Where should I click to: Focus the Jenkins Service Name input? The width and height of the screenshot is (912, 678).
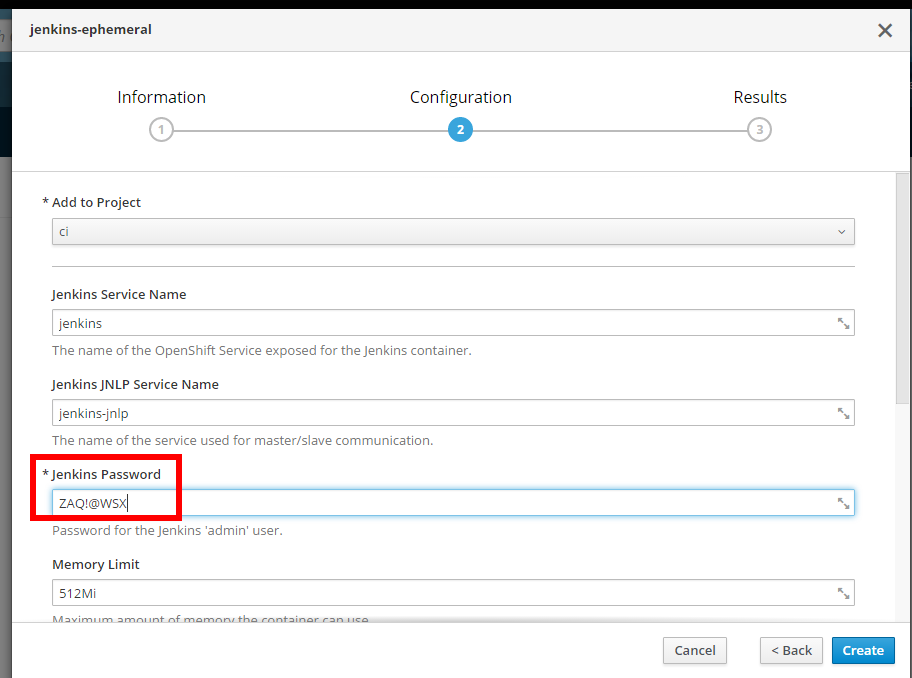[440, 323]
